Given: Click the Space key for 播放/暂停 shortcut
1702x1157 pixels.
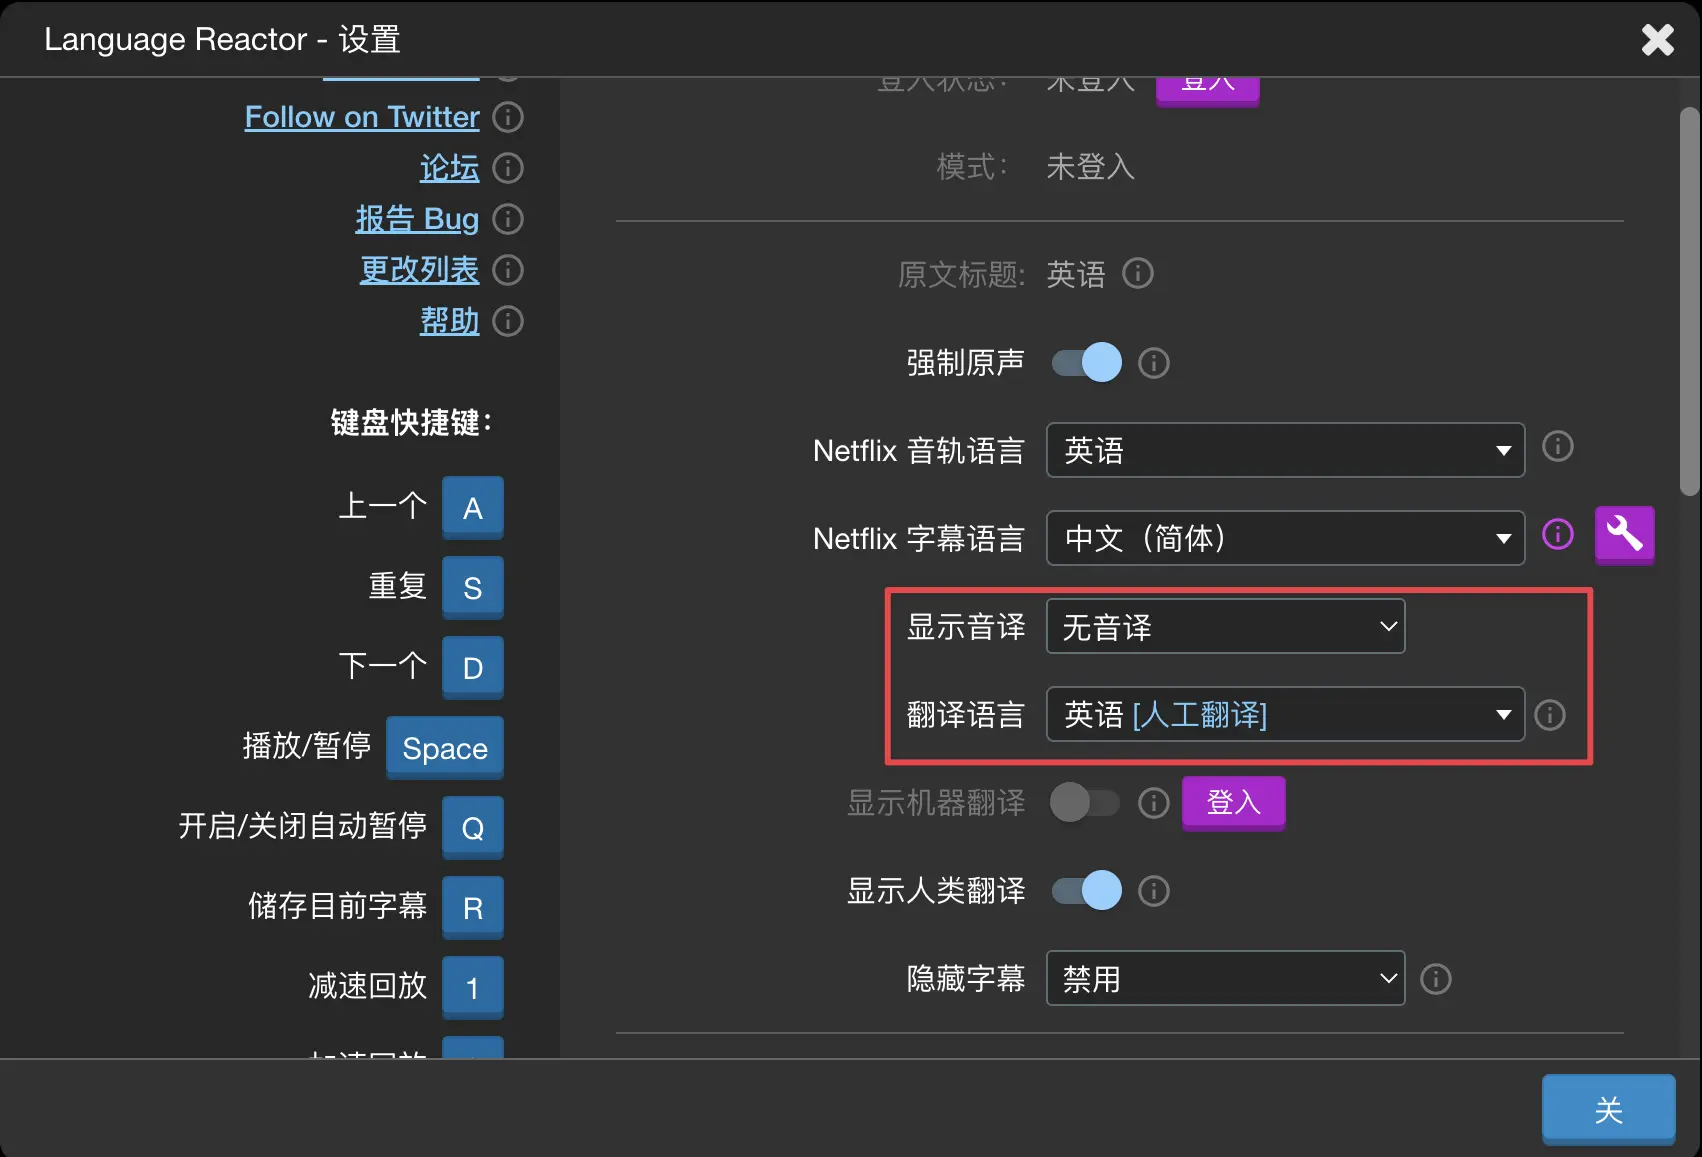Looking at the screenshot, I should point(445,748).
